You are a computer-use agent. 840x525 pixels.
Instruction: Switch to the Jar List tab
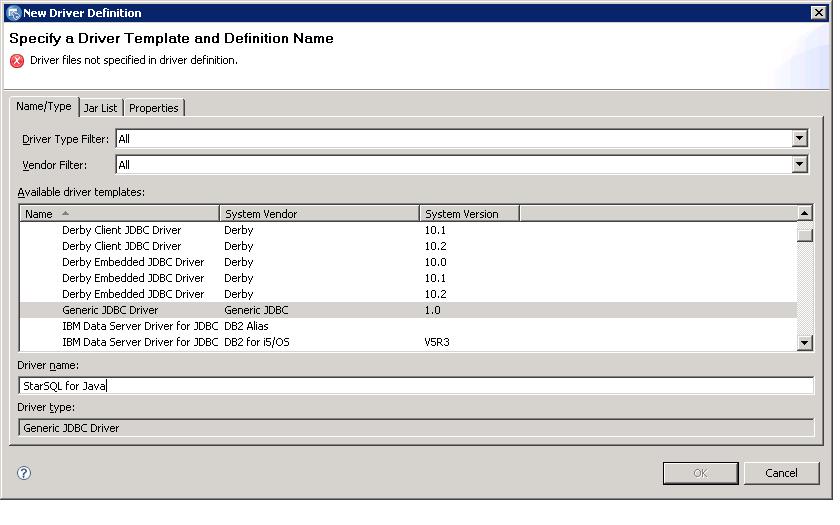[x=100, y=108]
